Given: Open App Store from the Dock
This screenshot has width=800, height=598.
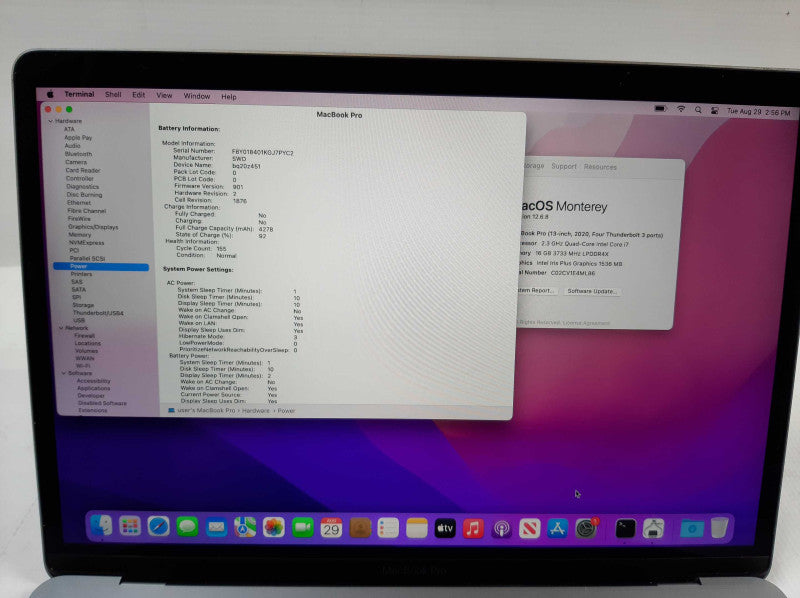Looking at the screenshot, I should pos(558,529).
